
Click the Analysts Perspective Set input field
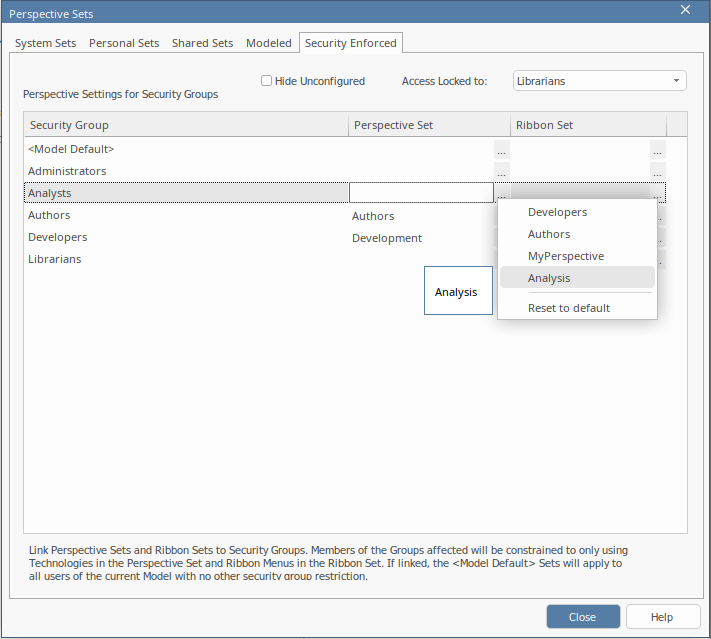click(421, 193)
